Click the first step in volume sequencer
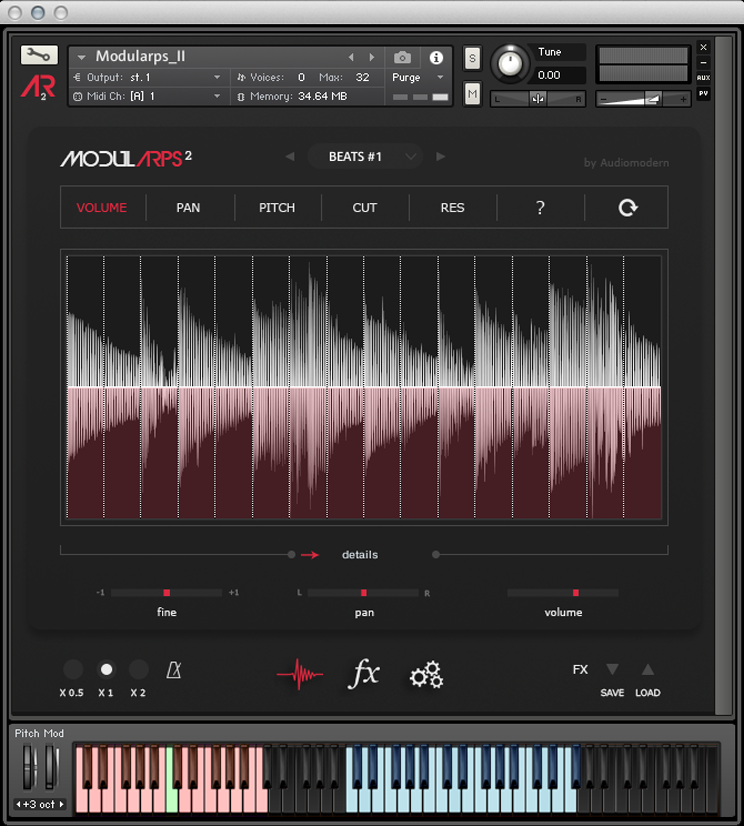Image resolution: width=744 pixels, height=826 pixels. pyautogui.click(x=85, y=387)
